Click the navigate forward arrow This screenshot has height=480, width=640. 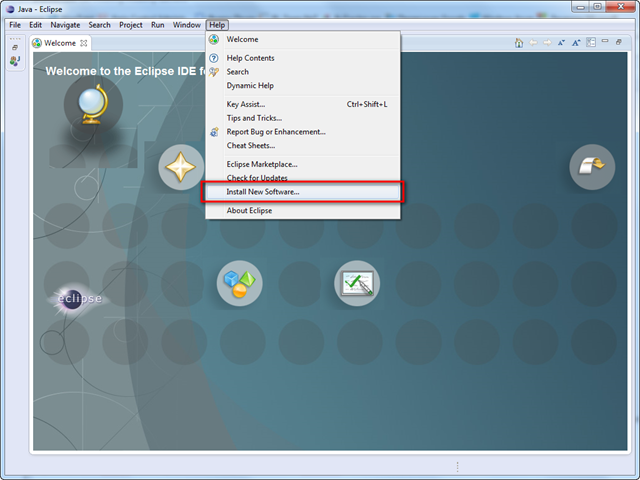[x=547, y=43]
